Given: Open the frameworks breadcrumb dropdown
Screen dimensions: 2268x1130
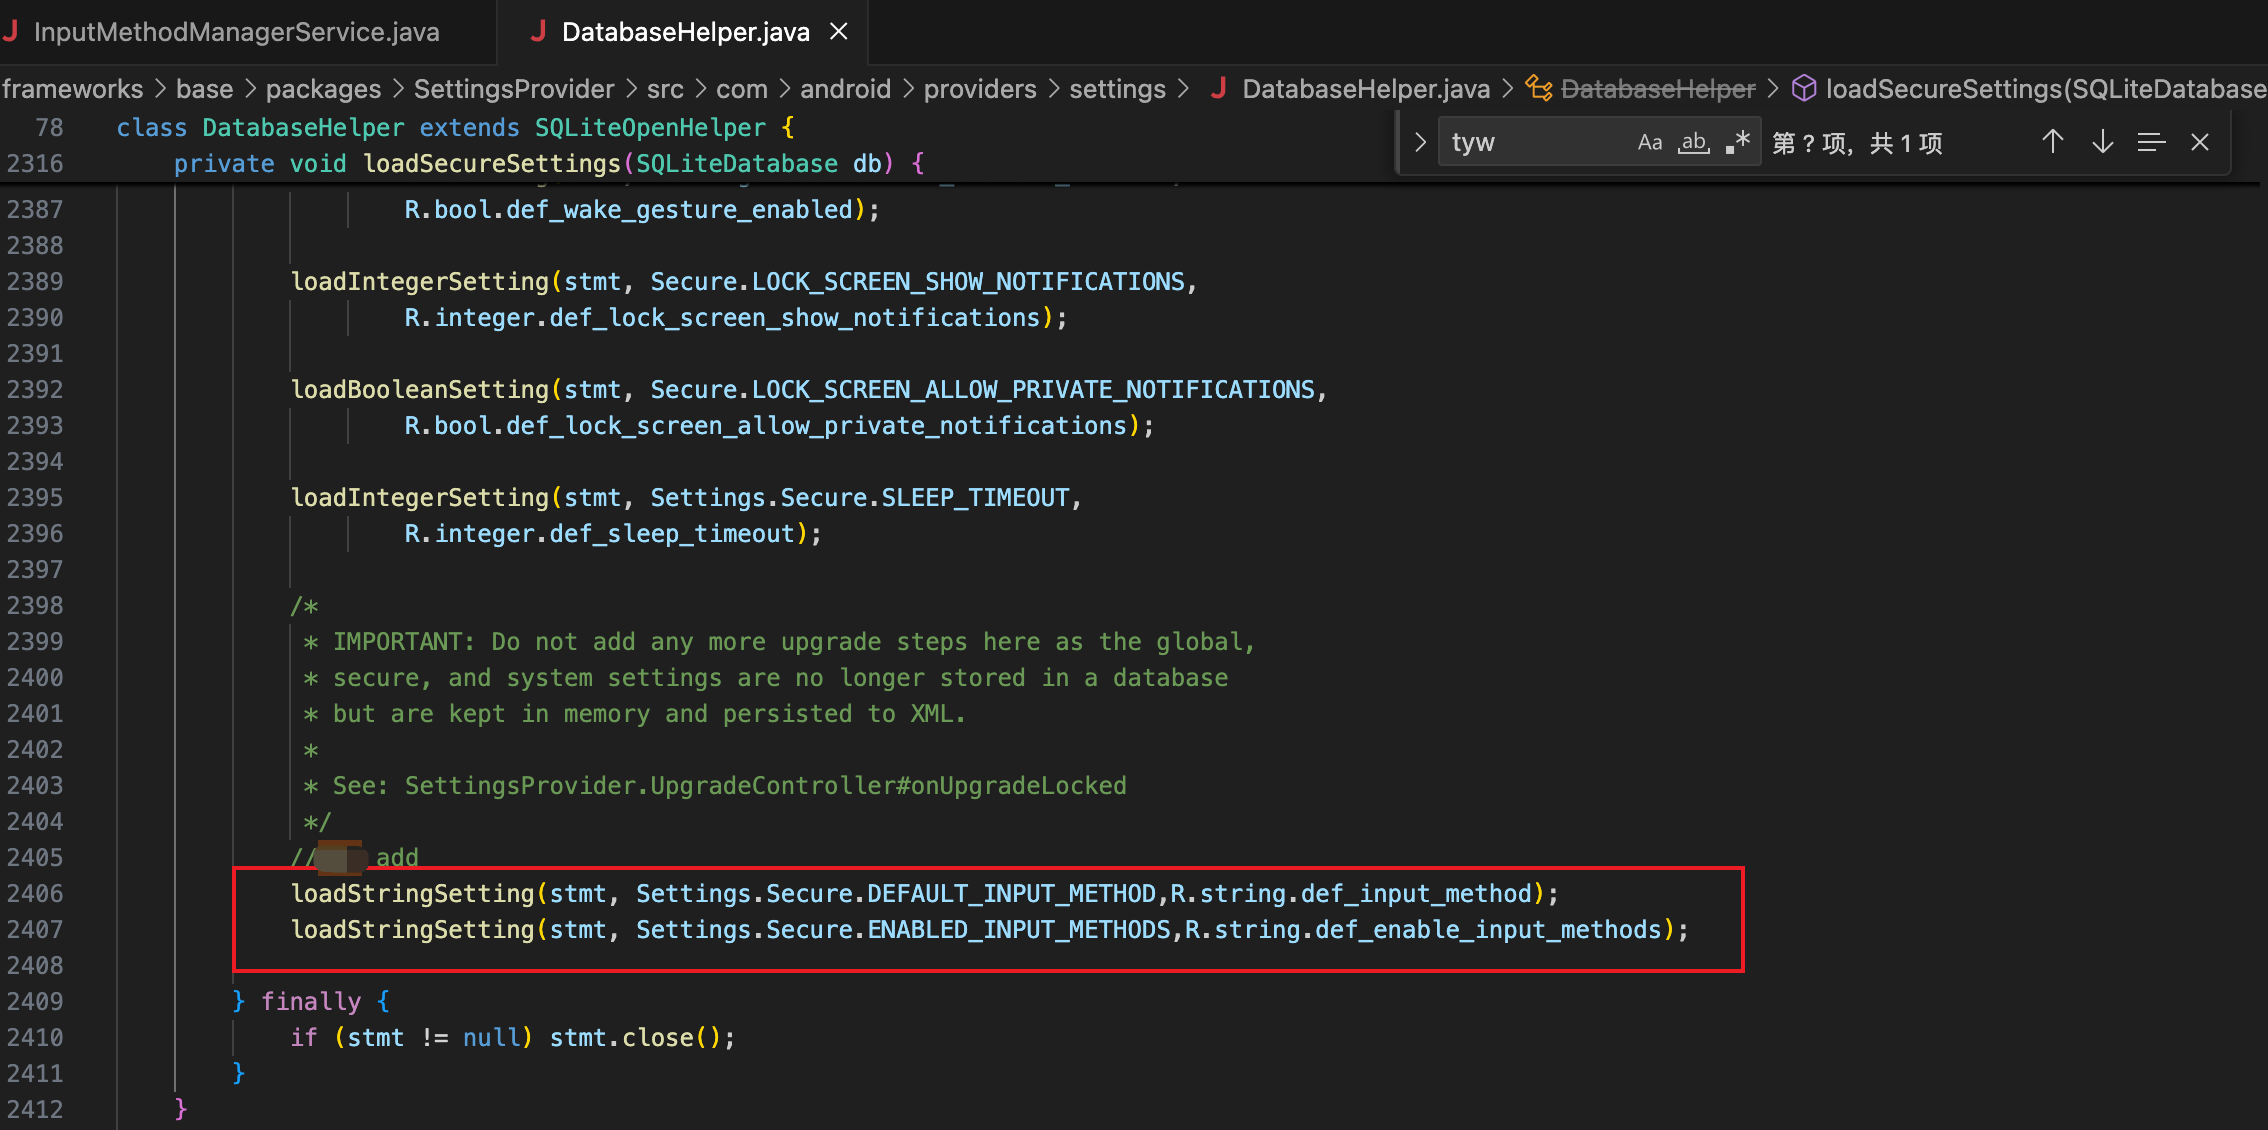Looking at the screenshot, I should [72, 89].
